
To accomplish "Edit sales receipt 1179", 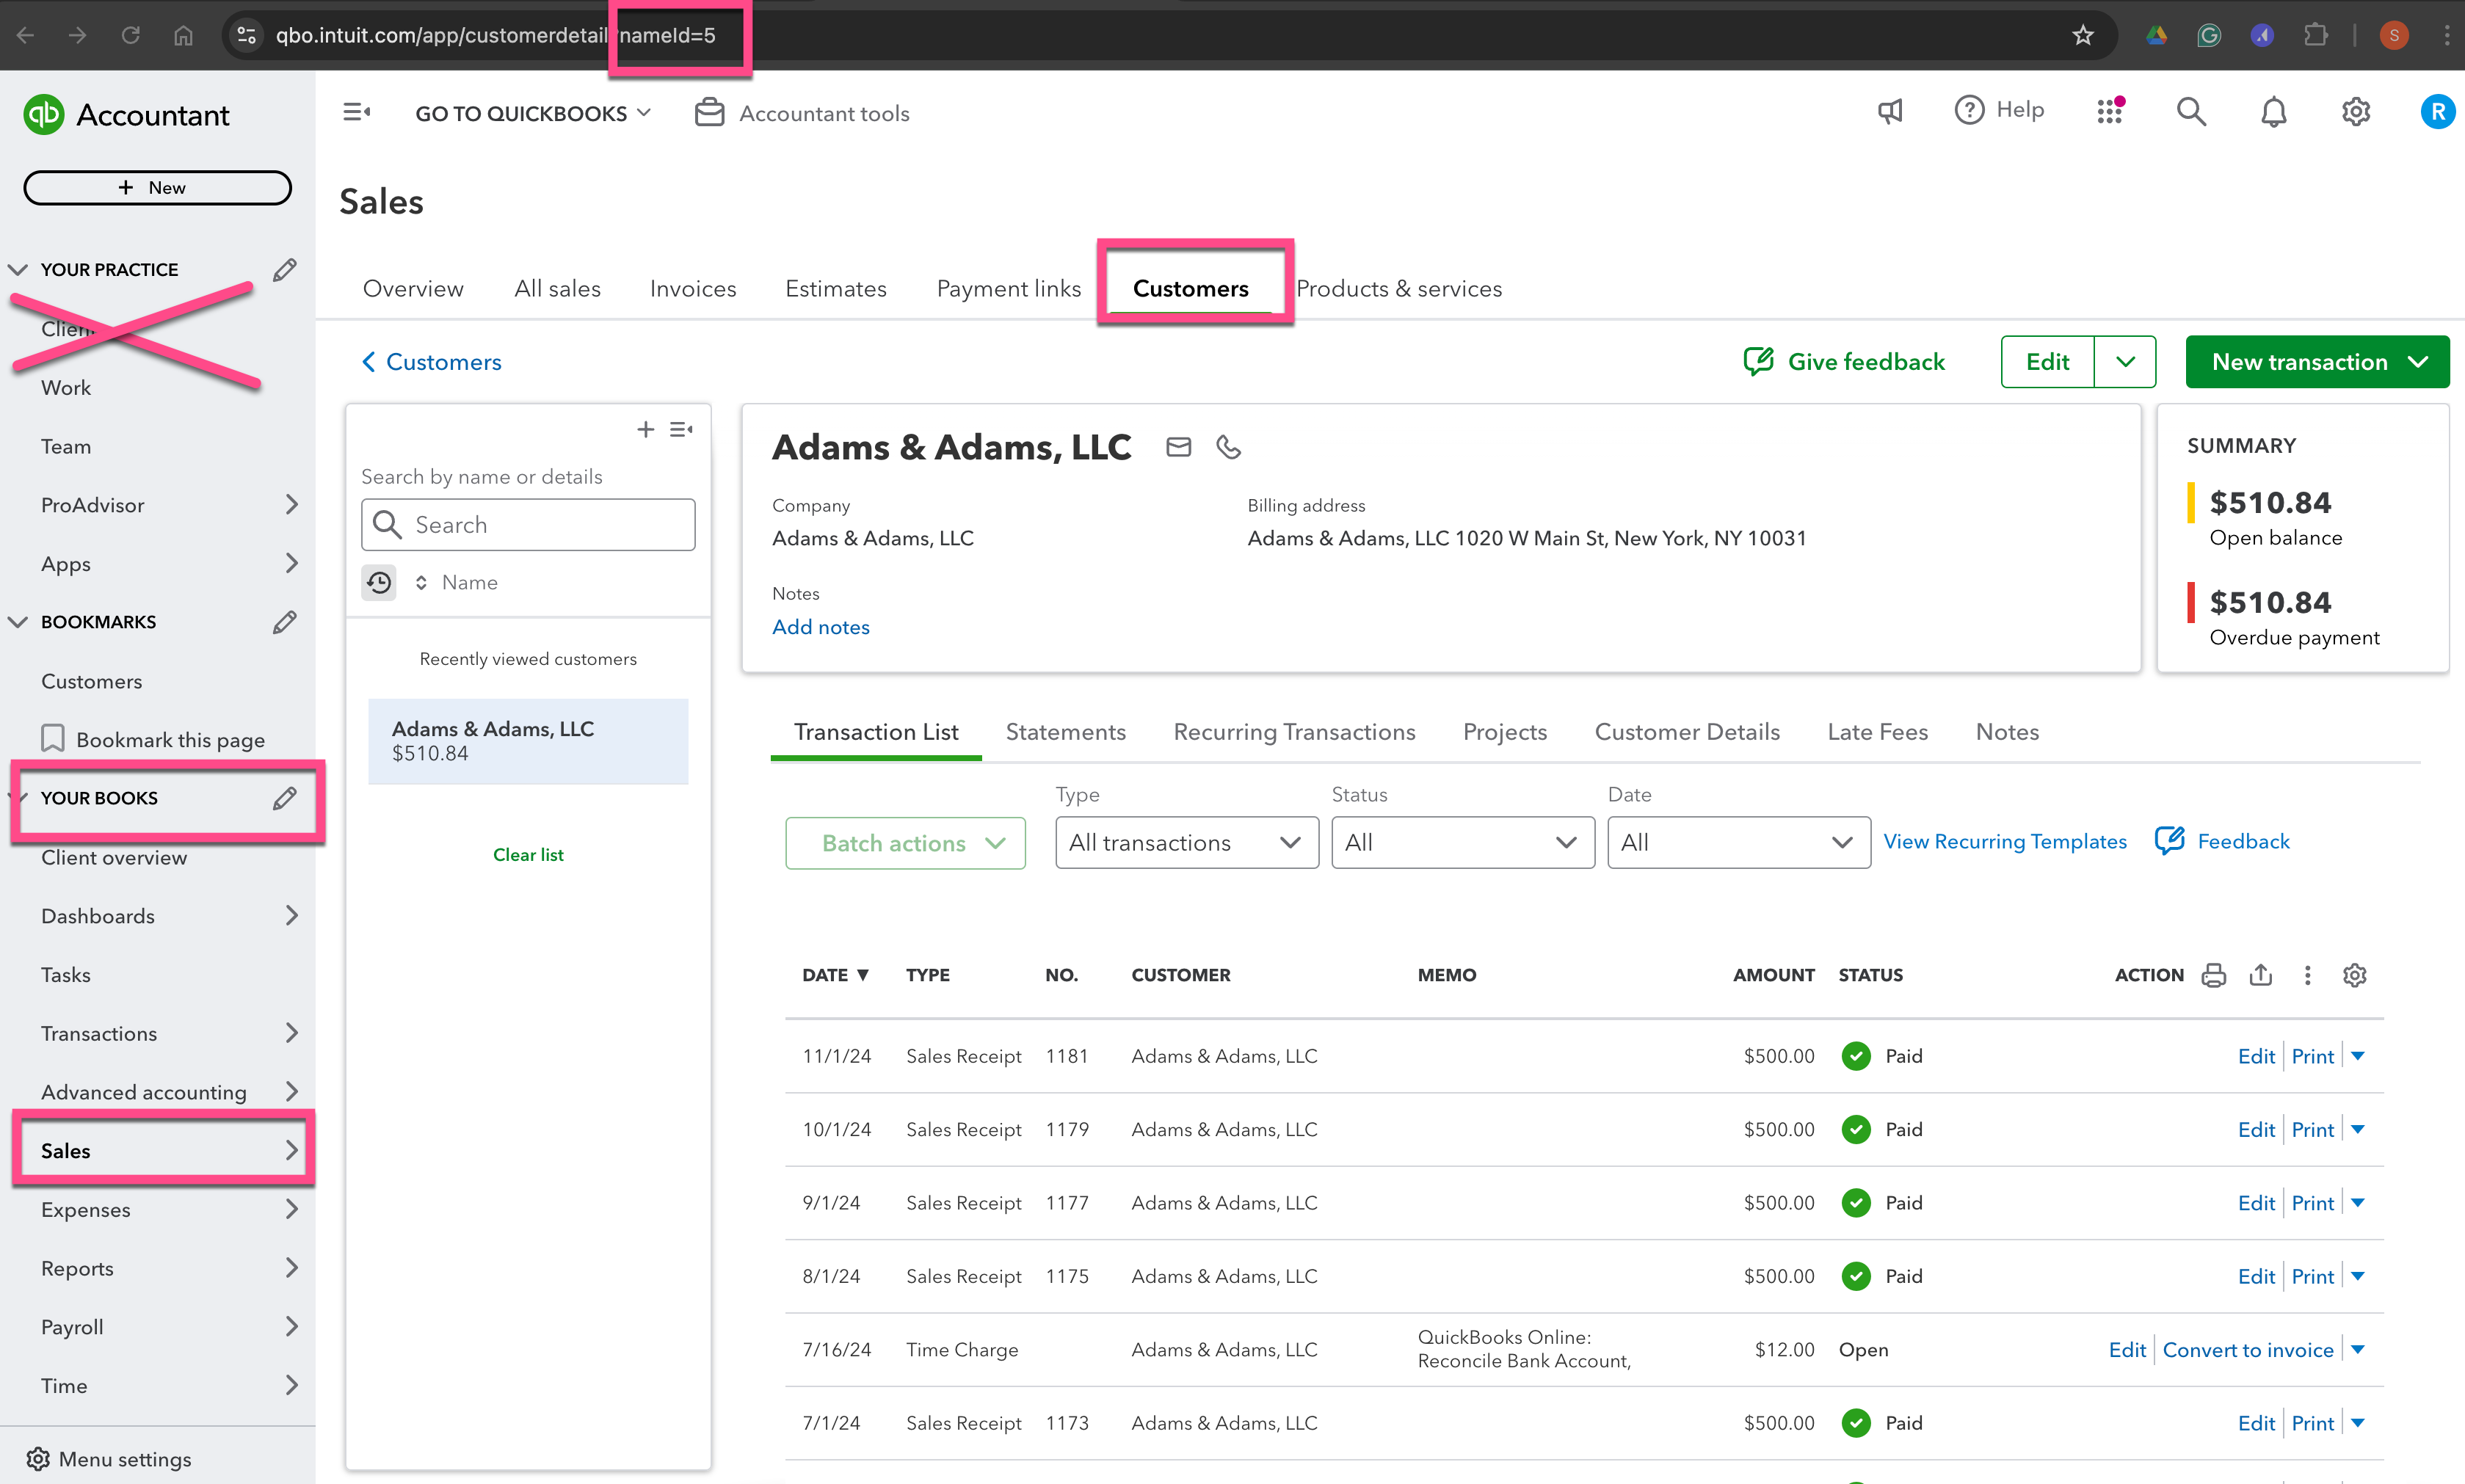I will pyautogui.click(x=2256, y=1129).
